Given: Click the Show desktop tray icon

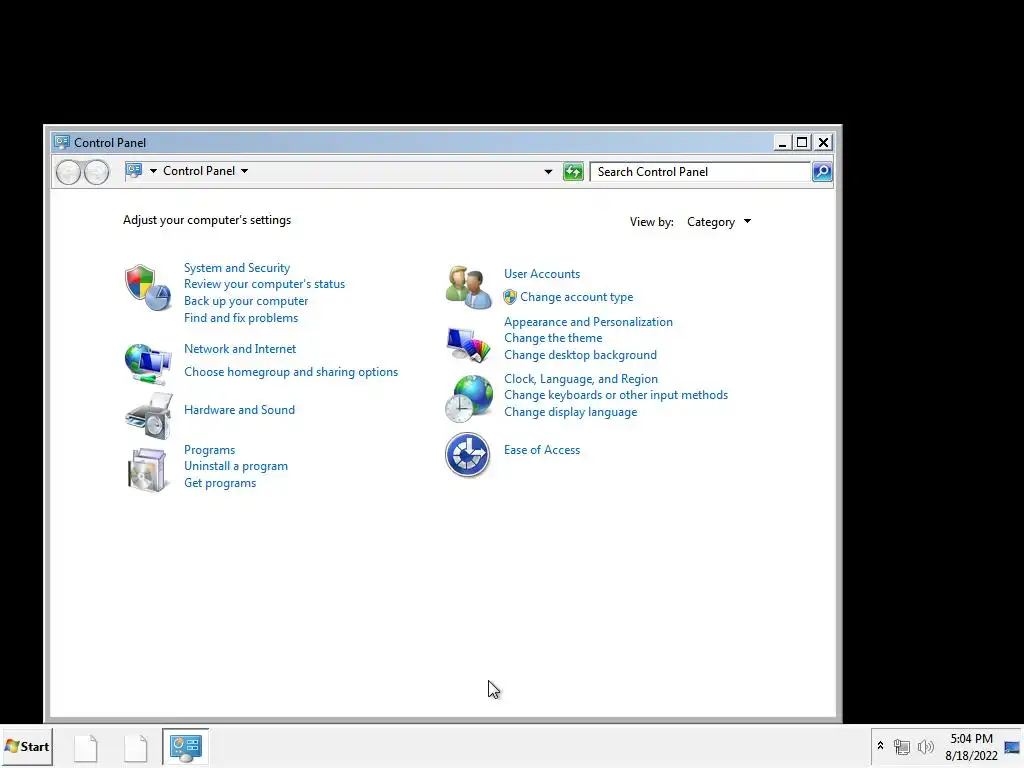Looking at the screenshot, I should point(1012,747).
